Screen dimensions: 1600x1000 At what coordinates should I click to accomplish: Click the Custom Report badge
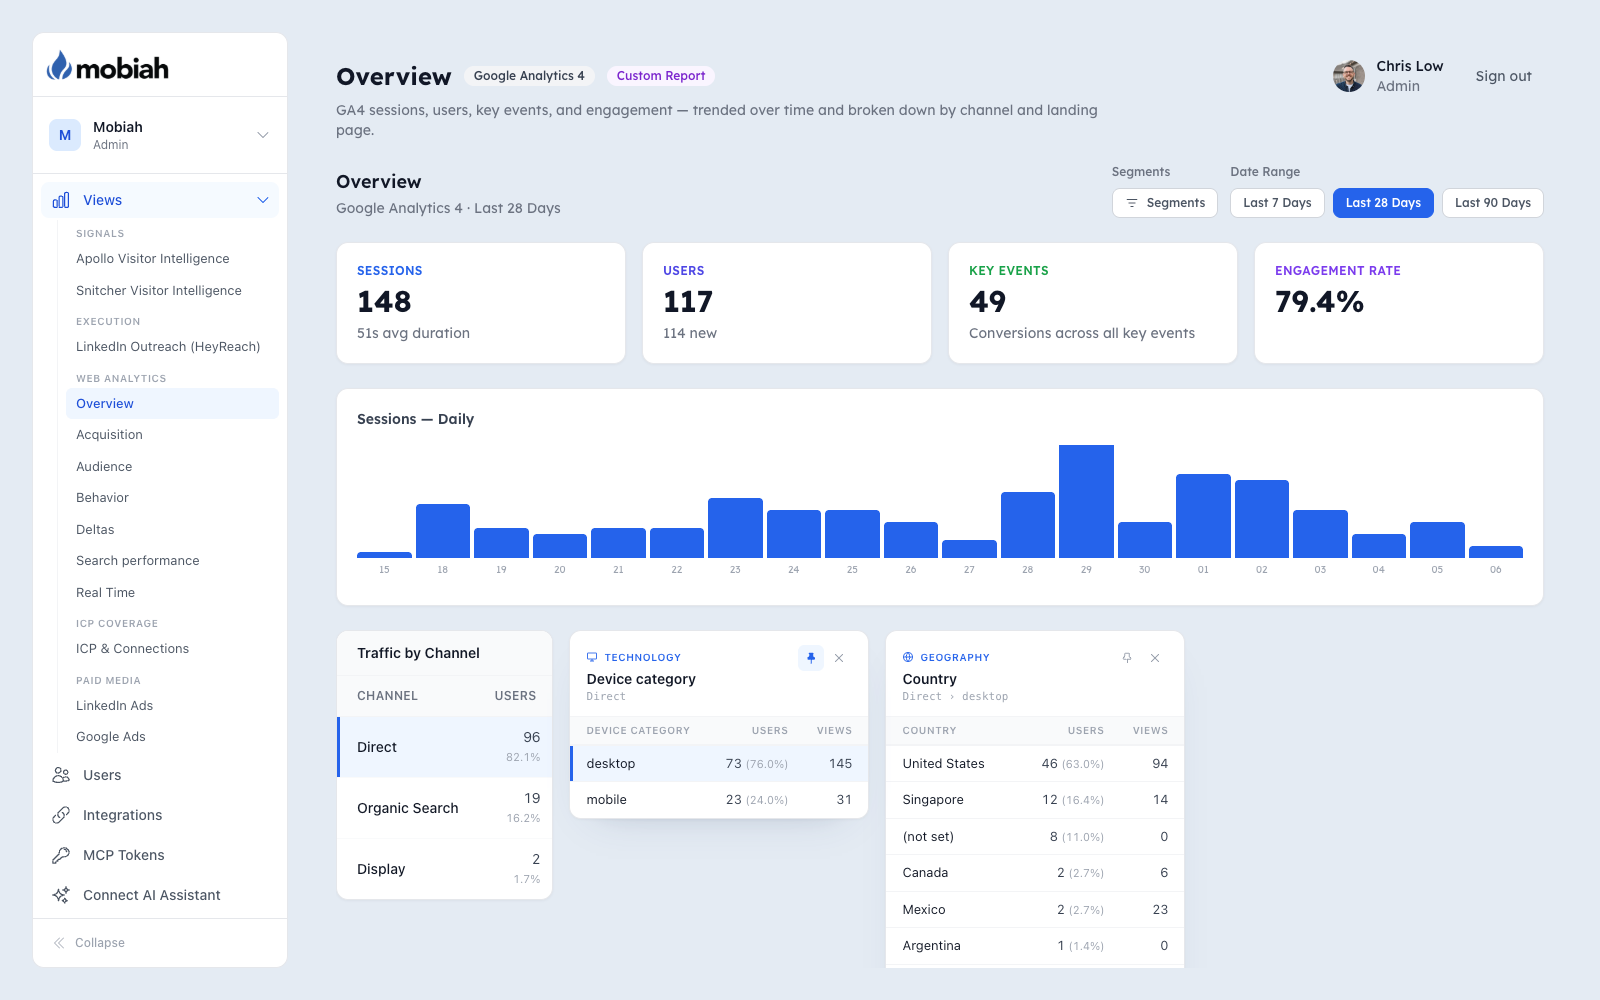click(x=661, y=76)
